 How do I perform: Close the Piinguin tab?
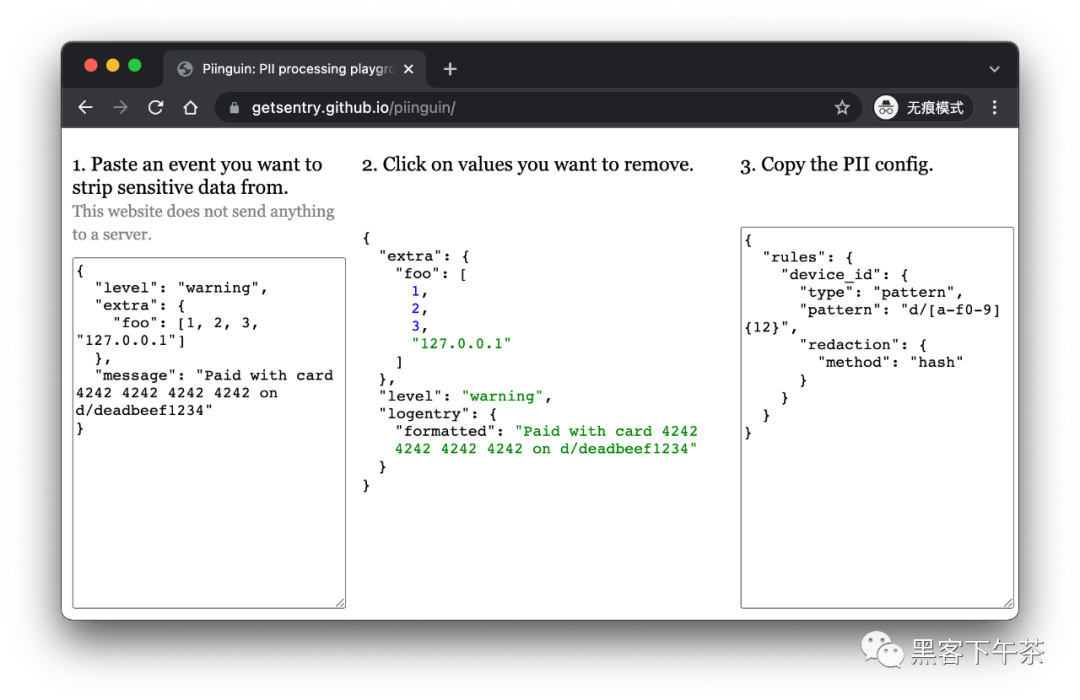[408, 69]
